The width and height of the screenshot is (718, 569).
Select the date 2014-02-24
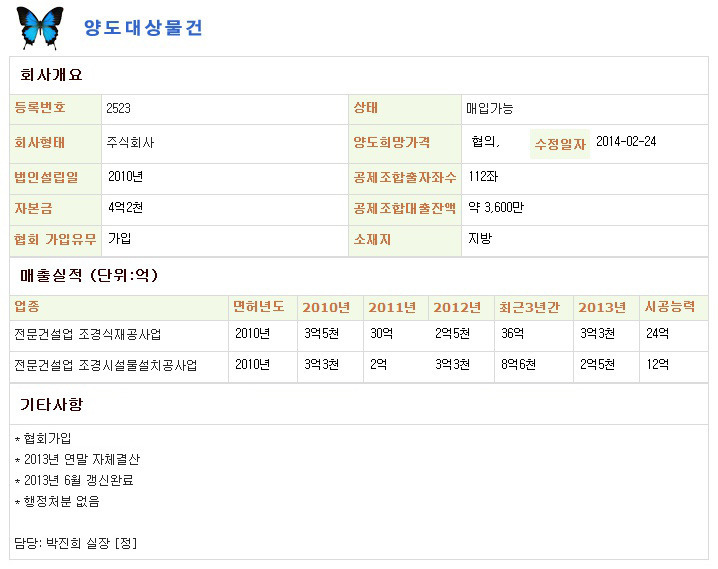tap(626, 141)
